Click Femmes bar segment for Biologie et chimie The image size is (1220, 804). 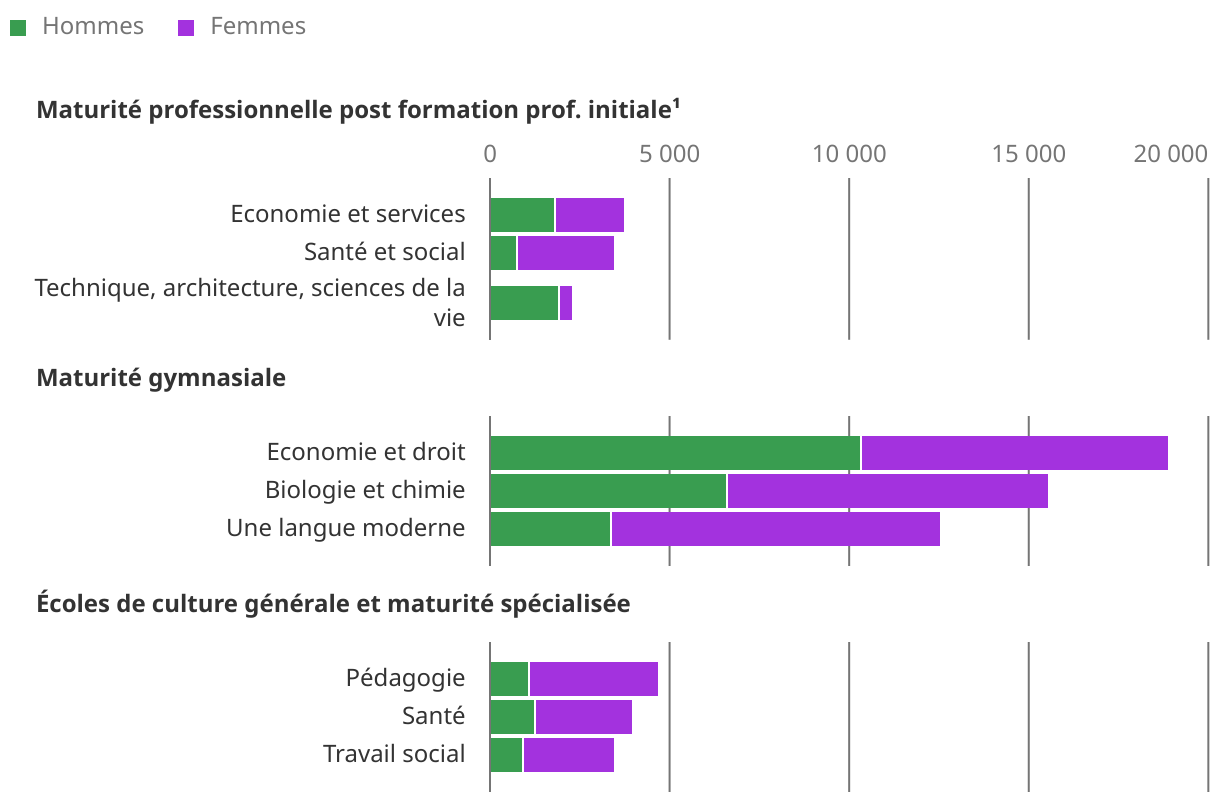click(x=887, y=491)
